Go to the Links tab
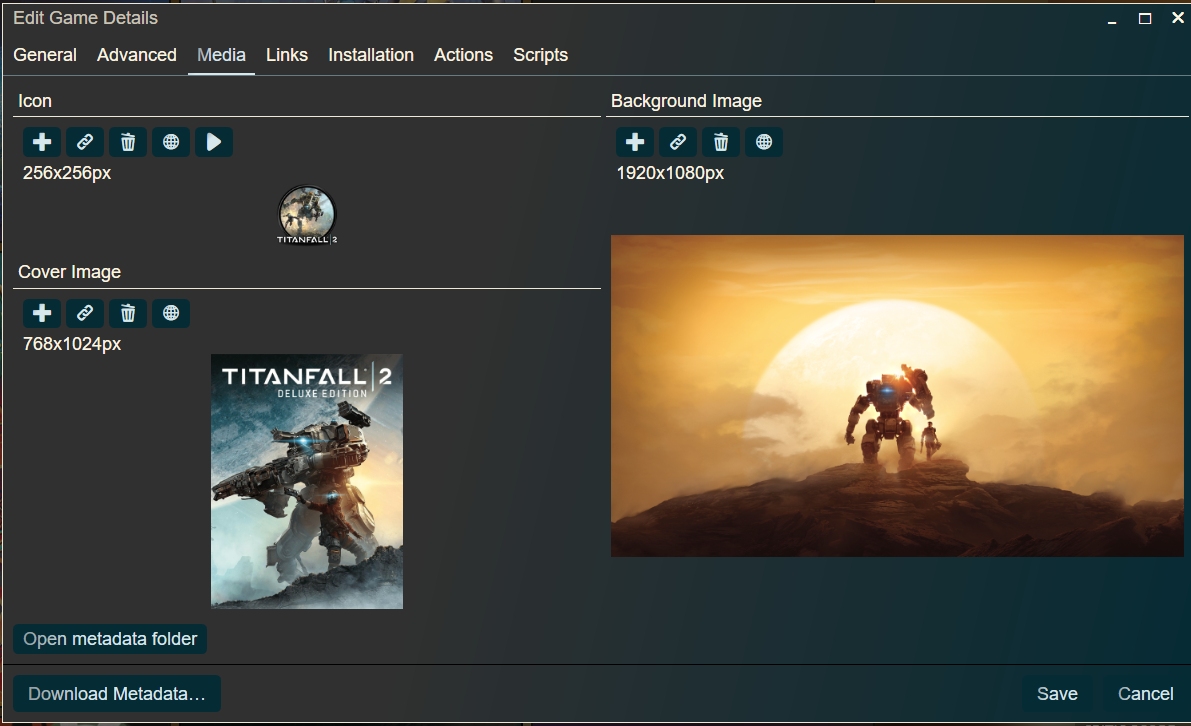This screenshot has width=1191, height=726. [287, 55]
